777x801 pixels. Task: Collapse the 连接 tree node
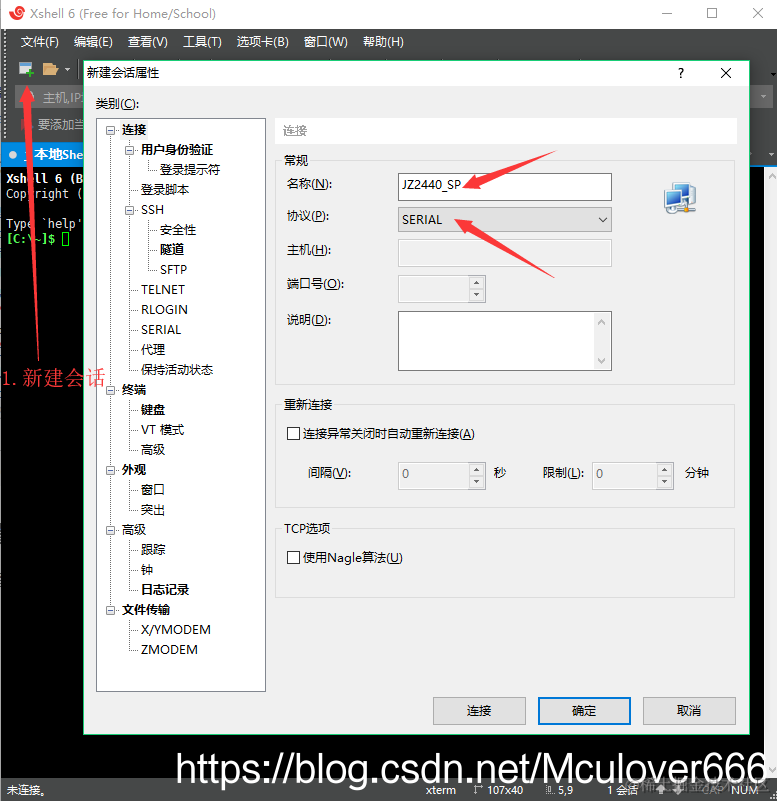tap(110, 130)
